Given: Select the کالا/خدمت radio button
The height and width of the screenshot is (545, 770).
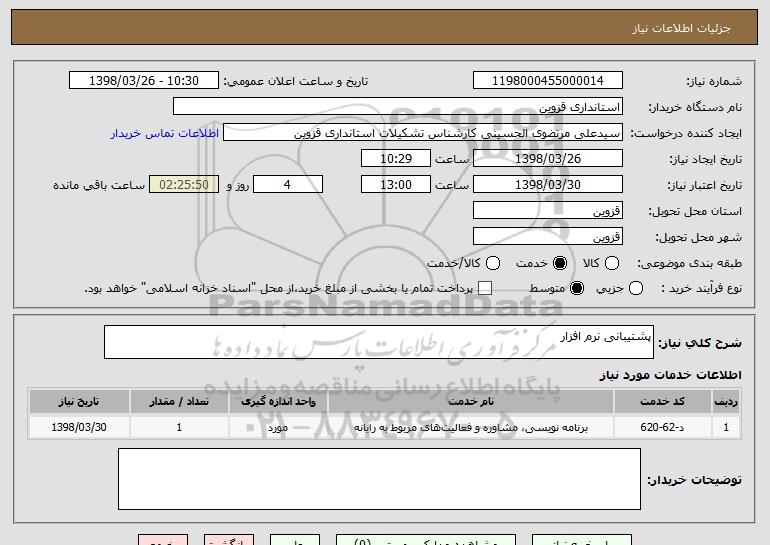Looking at the screenshot, I should coord(493,263).
